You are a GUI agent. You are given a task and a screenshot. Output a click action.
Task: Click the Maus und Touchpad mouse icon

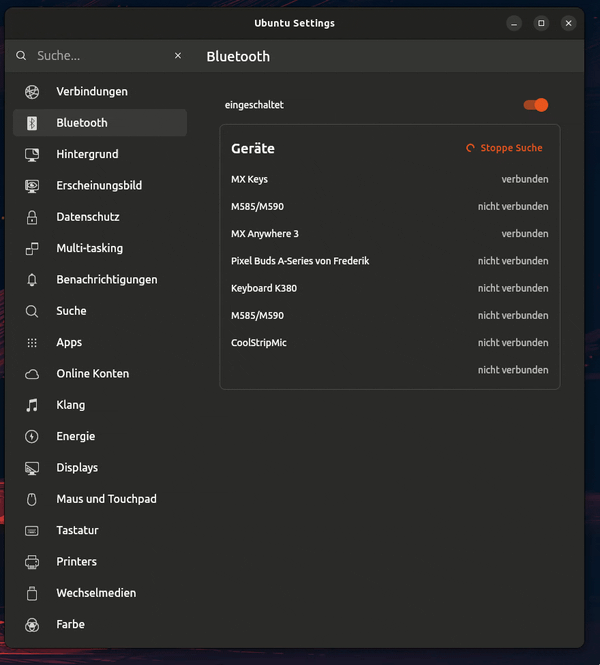pyautogui.click(x=32, y=499)
